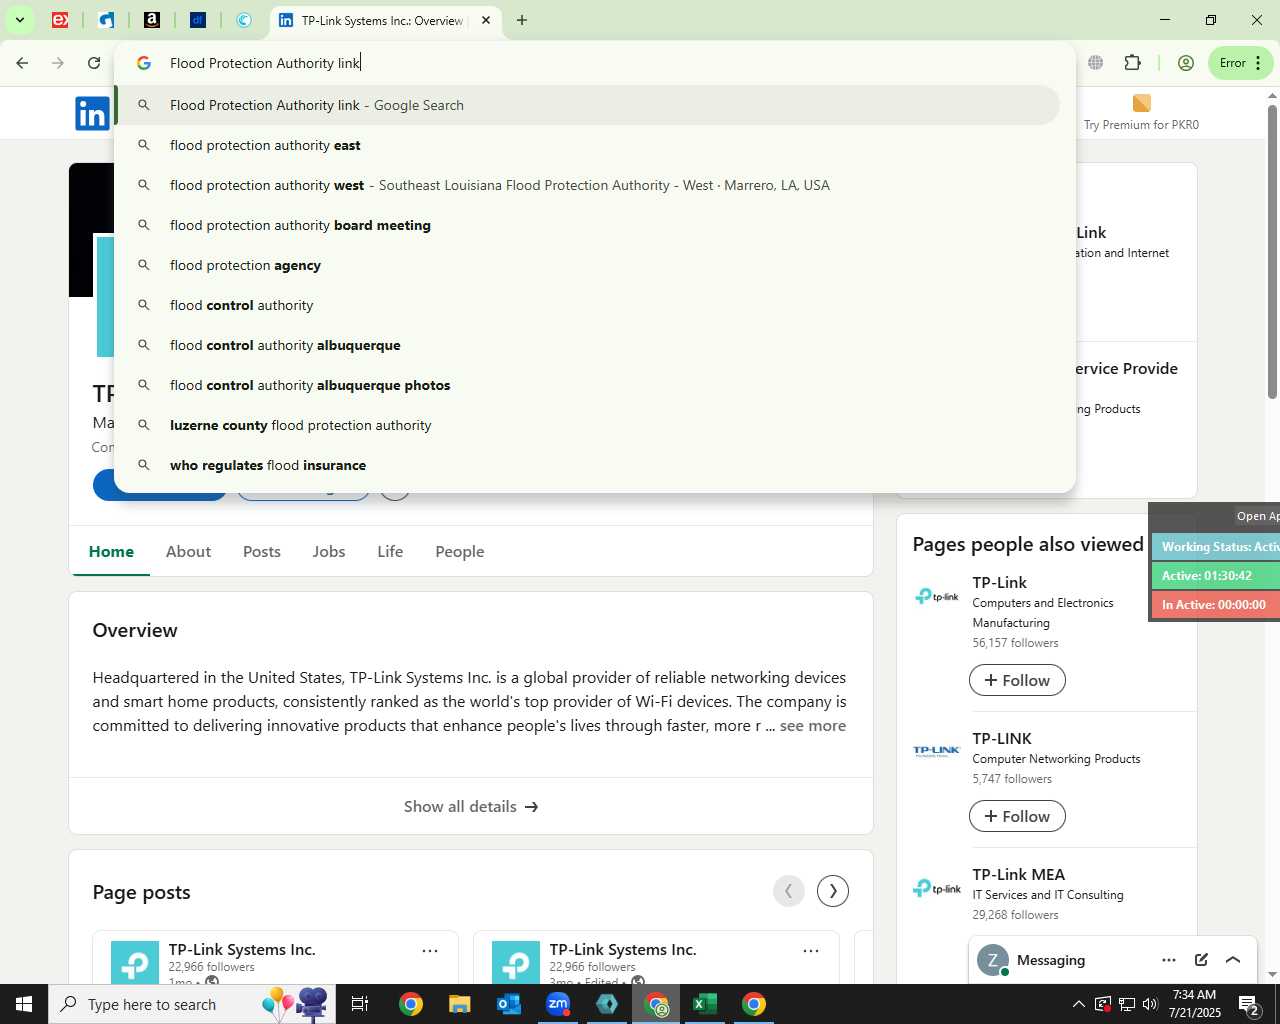Click the Error button in Chrome toolbar
The height and width of the screenshot is (1024, 1280).
[1241, 63]
